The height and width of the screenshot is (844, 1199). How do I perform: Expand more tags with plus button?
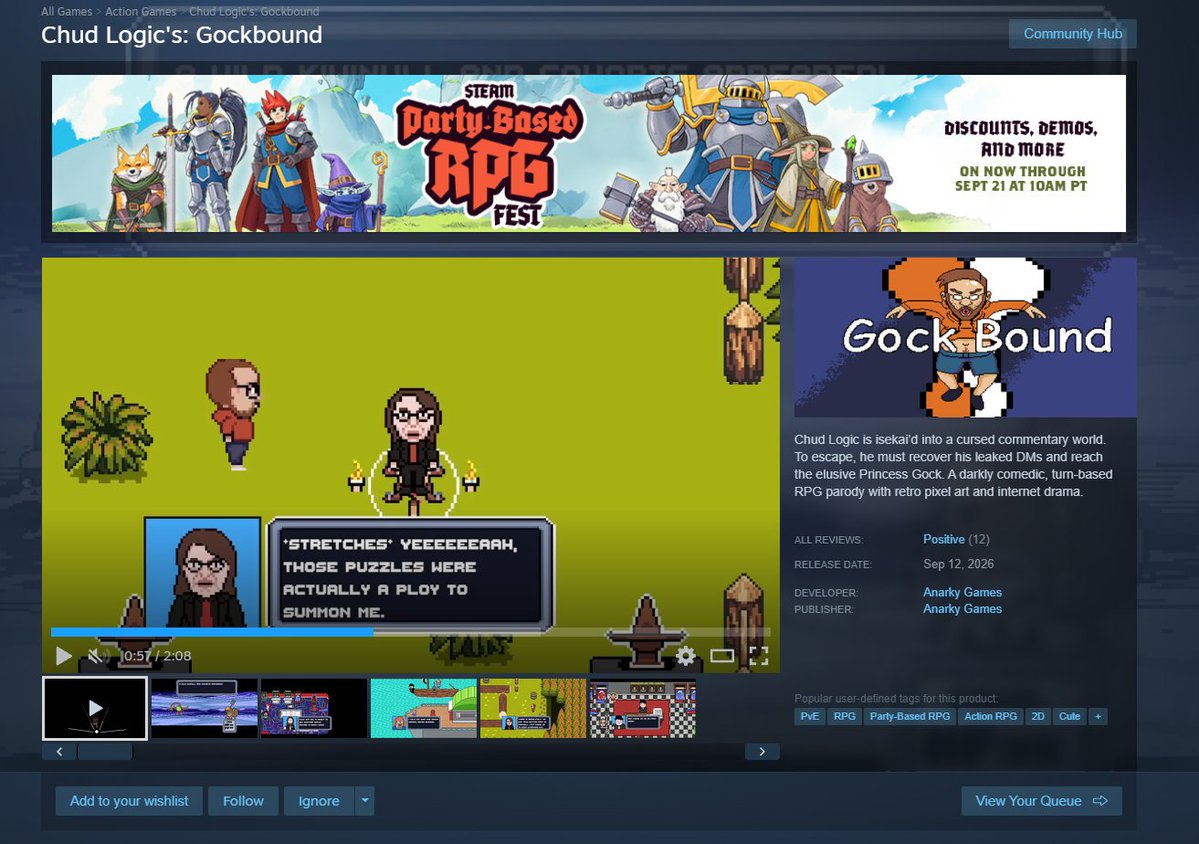pyautogui.click(x=1098, y=716)
